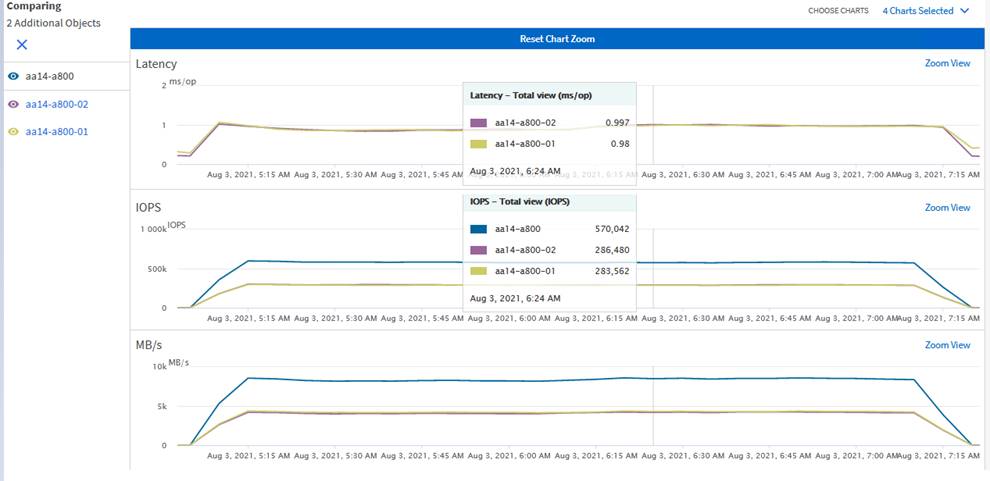Click the blue aa14-a800 swatch in IOPS tooltip
The height and width of the screenshot is (481, 990).
pyautogui.click(x=479, y=229)
